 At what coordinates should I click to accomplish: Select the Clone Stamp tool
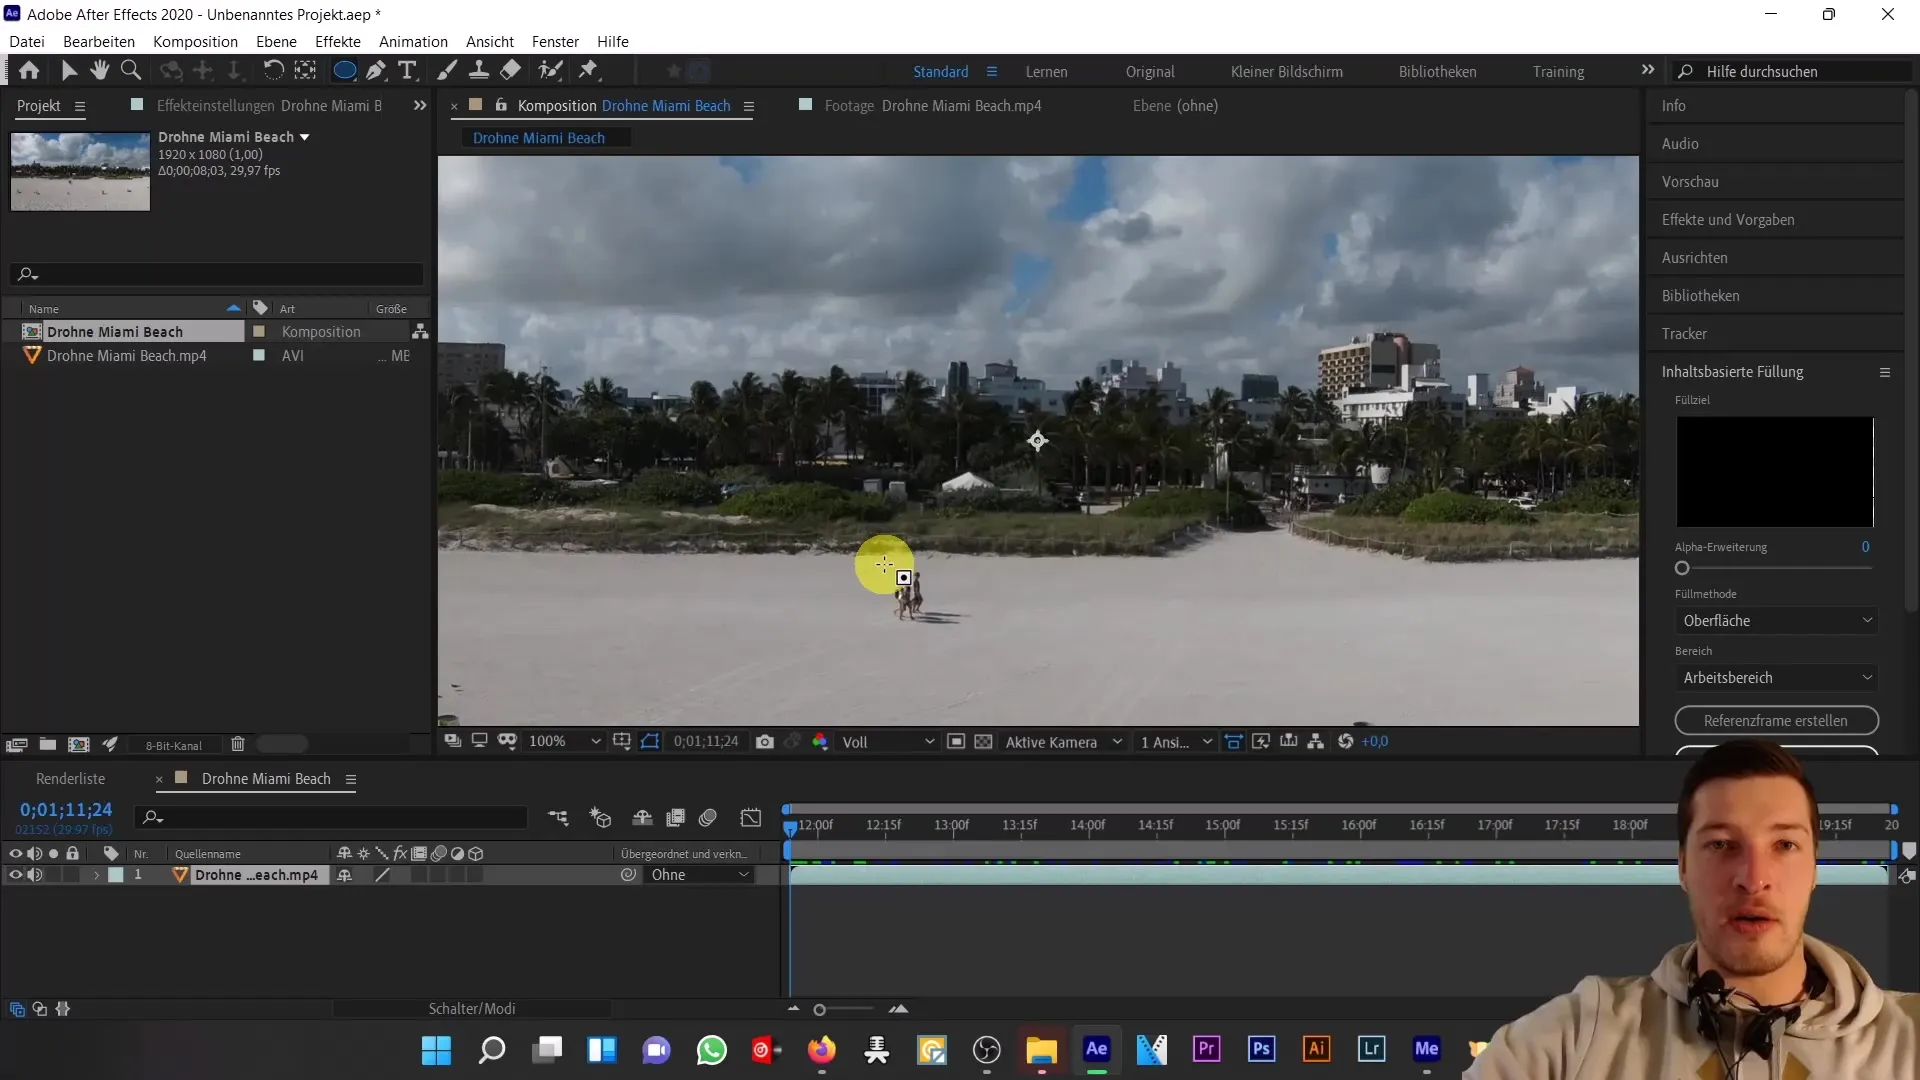[479, 71]
